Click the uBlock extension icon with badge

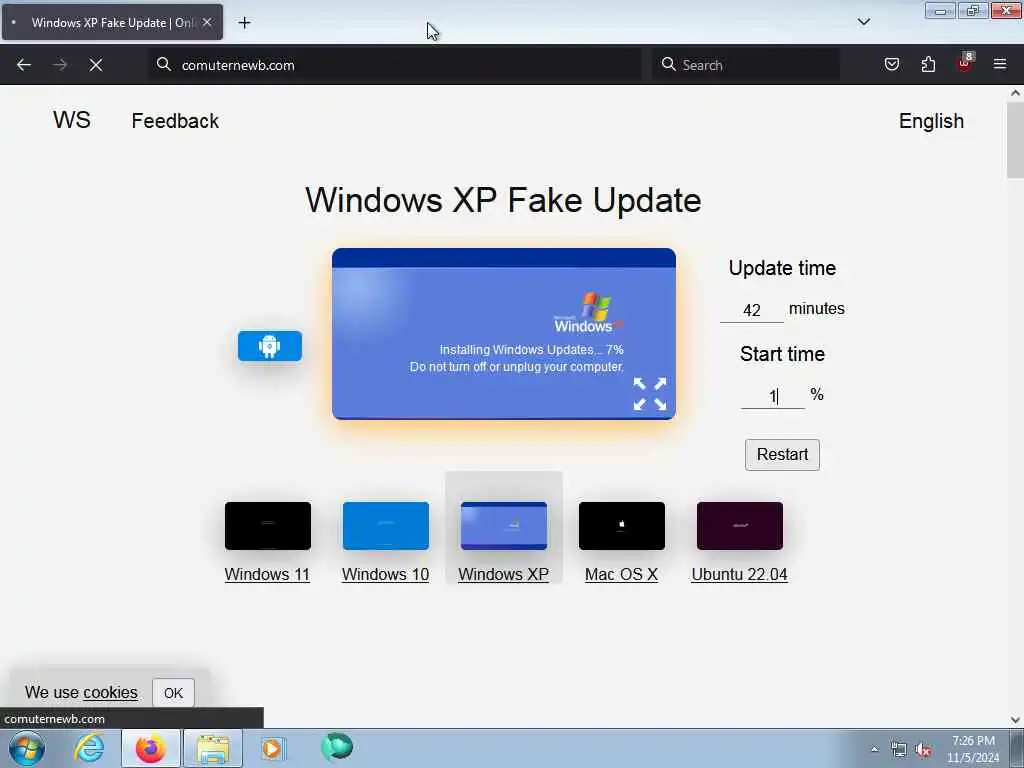click(x=965, y=63)
